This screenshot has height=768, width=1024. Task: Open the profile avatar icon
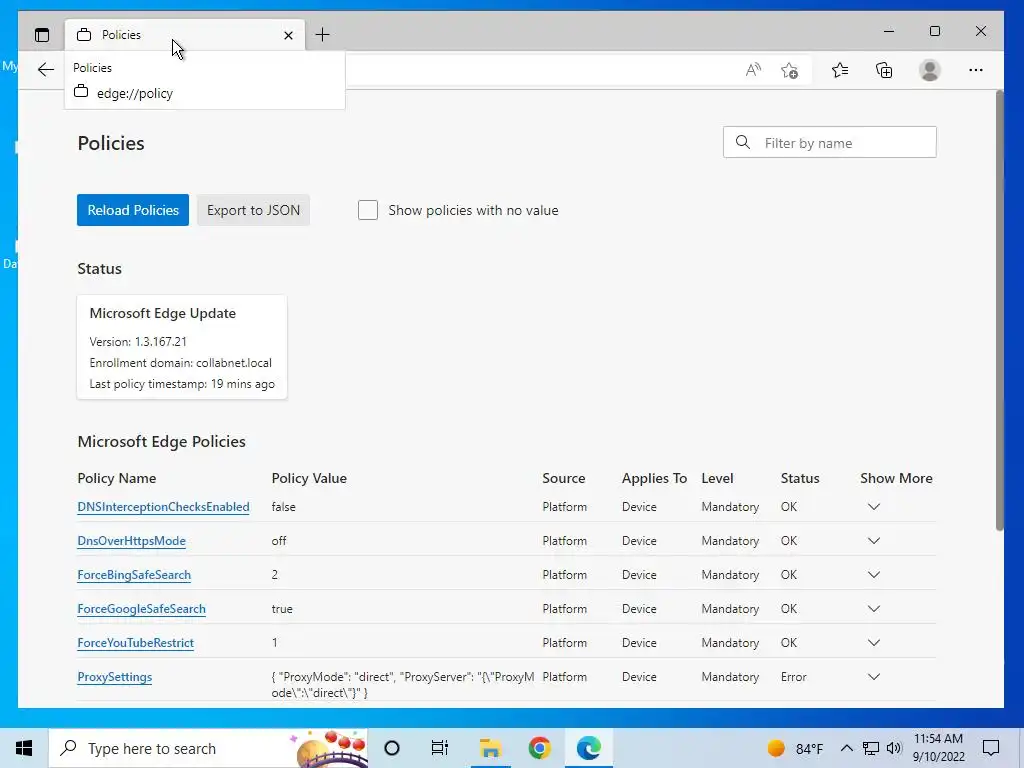tap(929, 70)
